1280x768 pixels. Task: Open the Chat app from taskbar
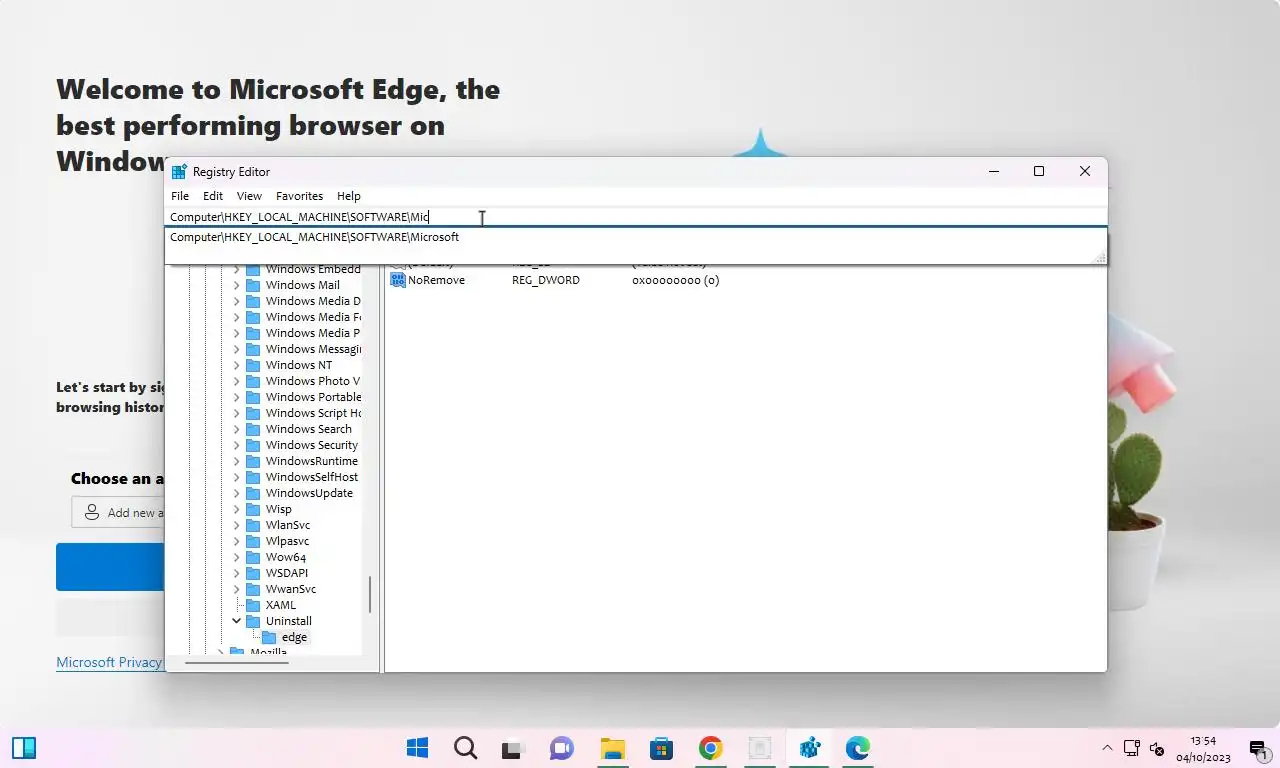click(562, 748)
